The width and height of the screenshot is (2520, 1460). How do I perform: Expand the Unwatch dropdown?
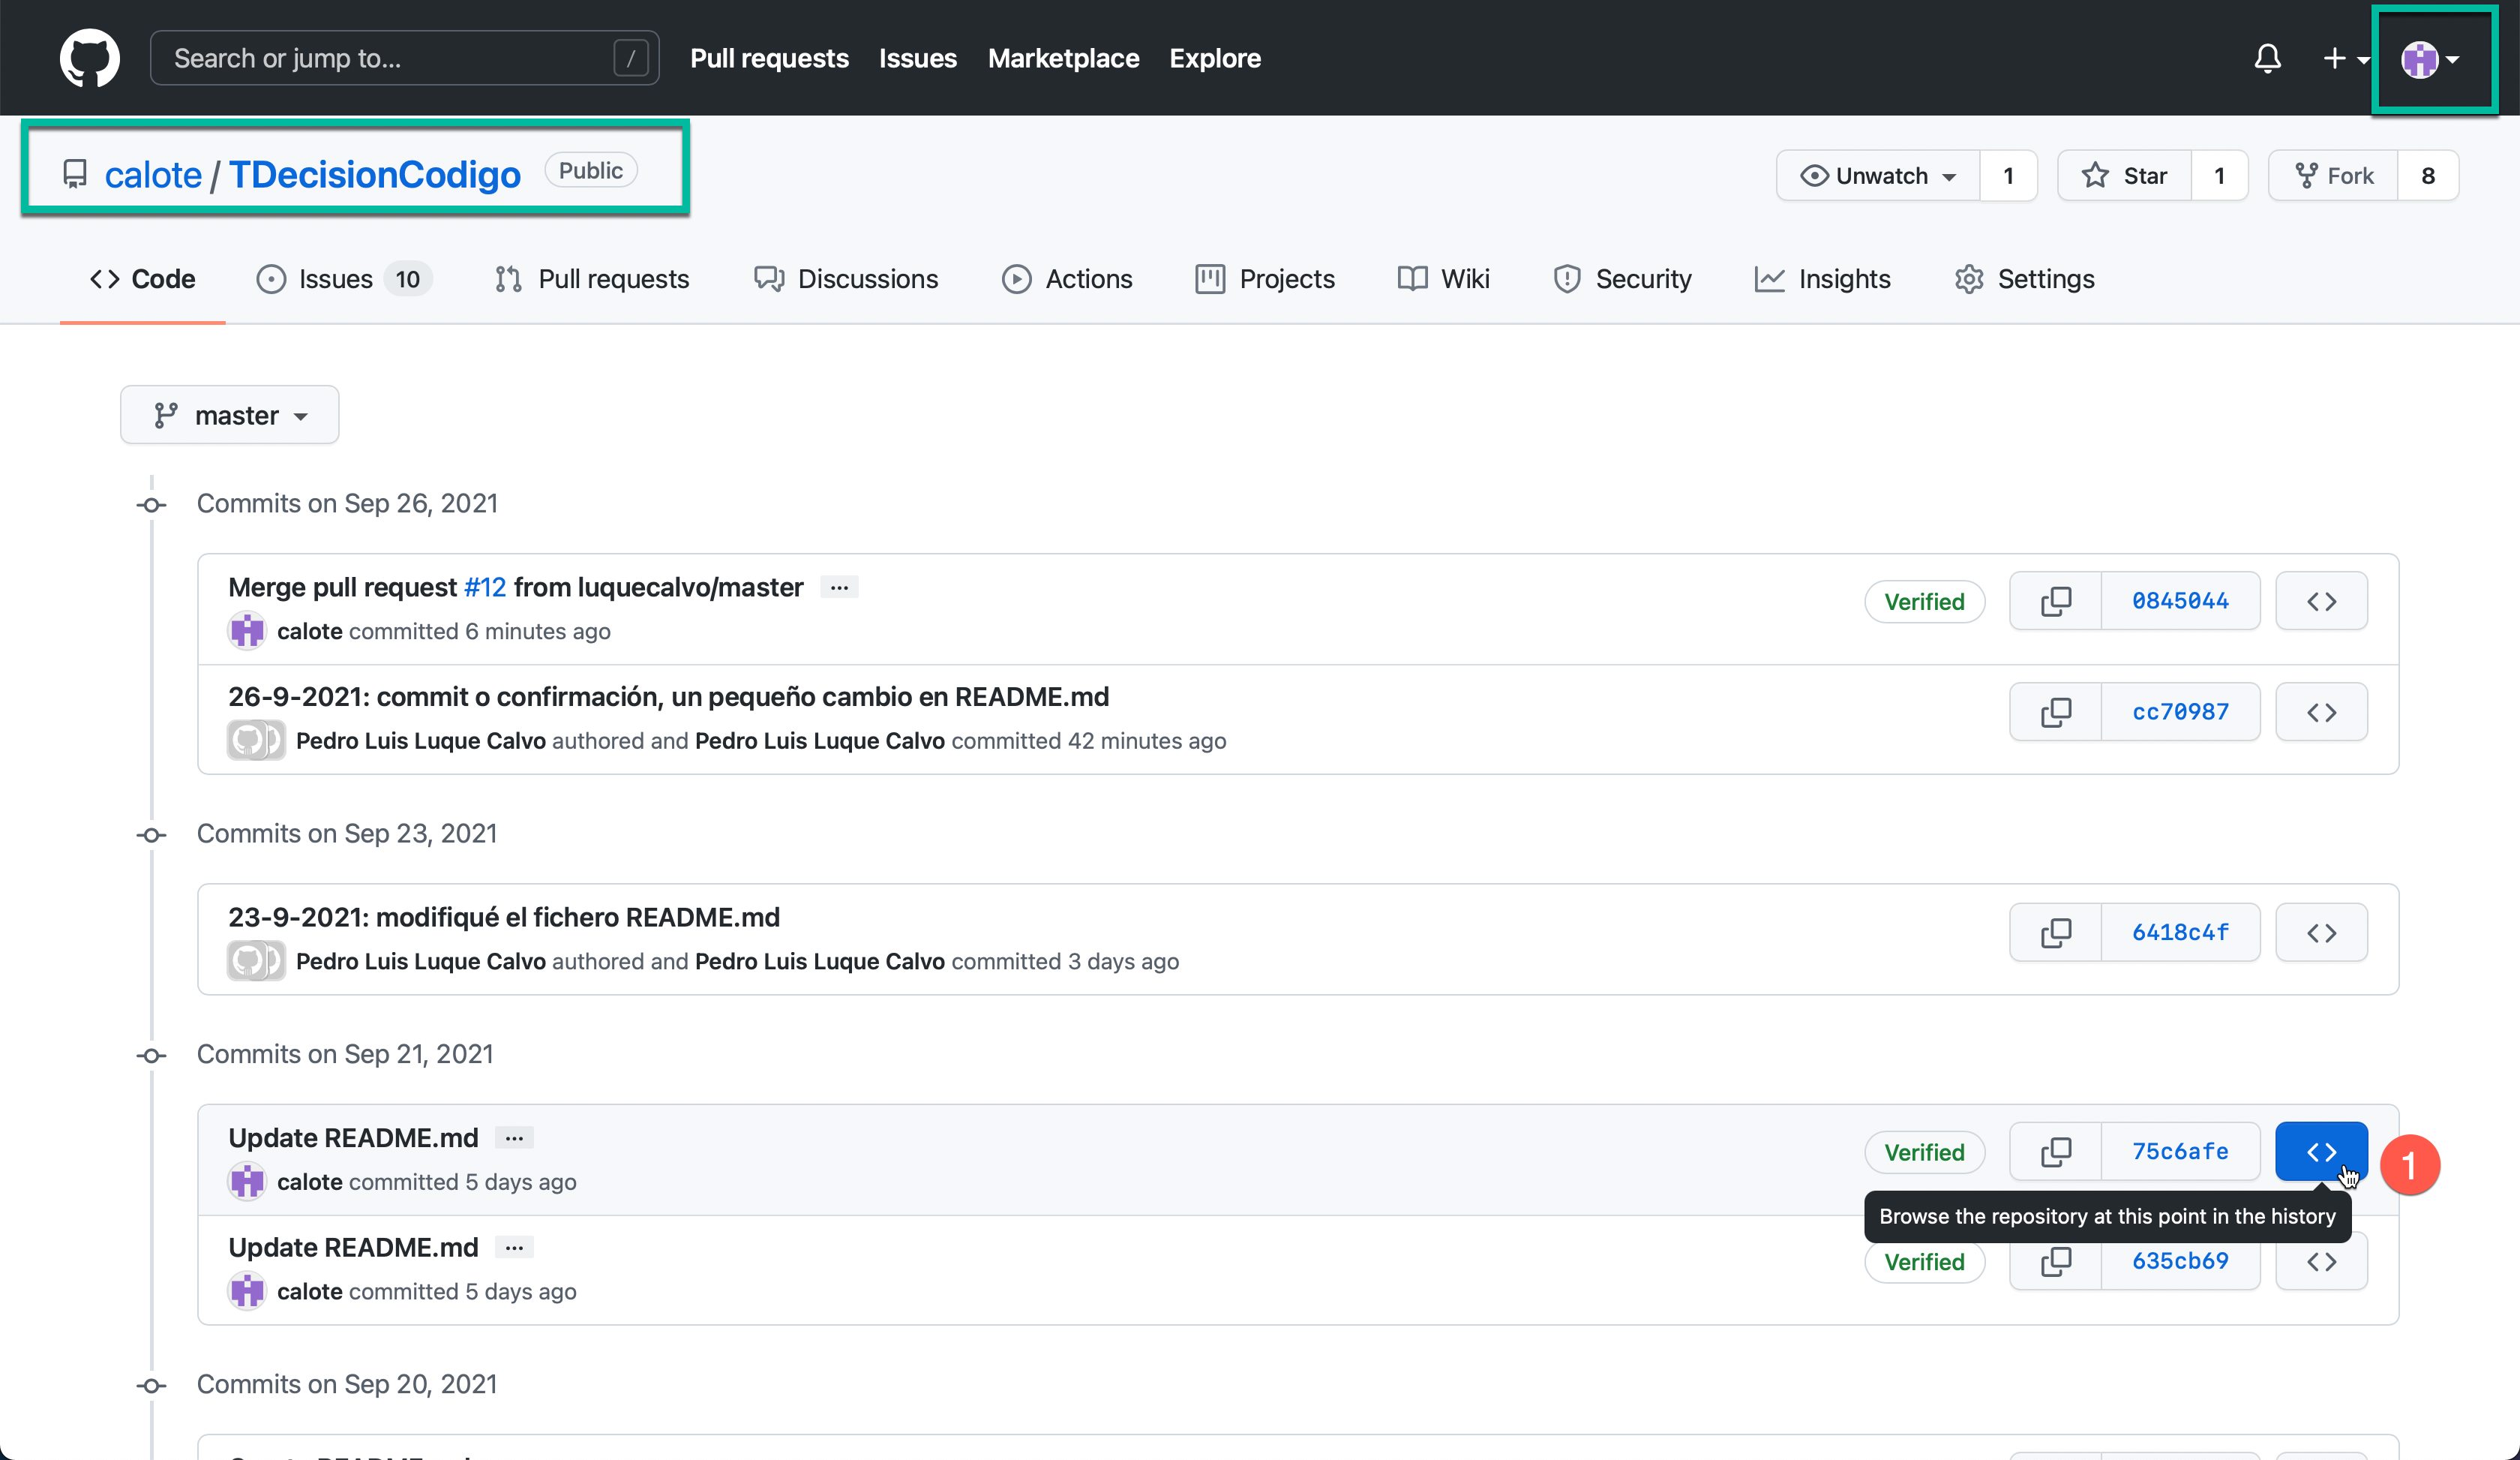click(1878, 176)
